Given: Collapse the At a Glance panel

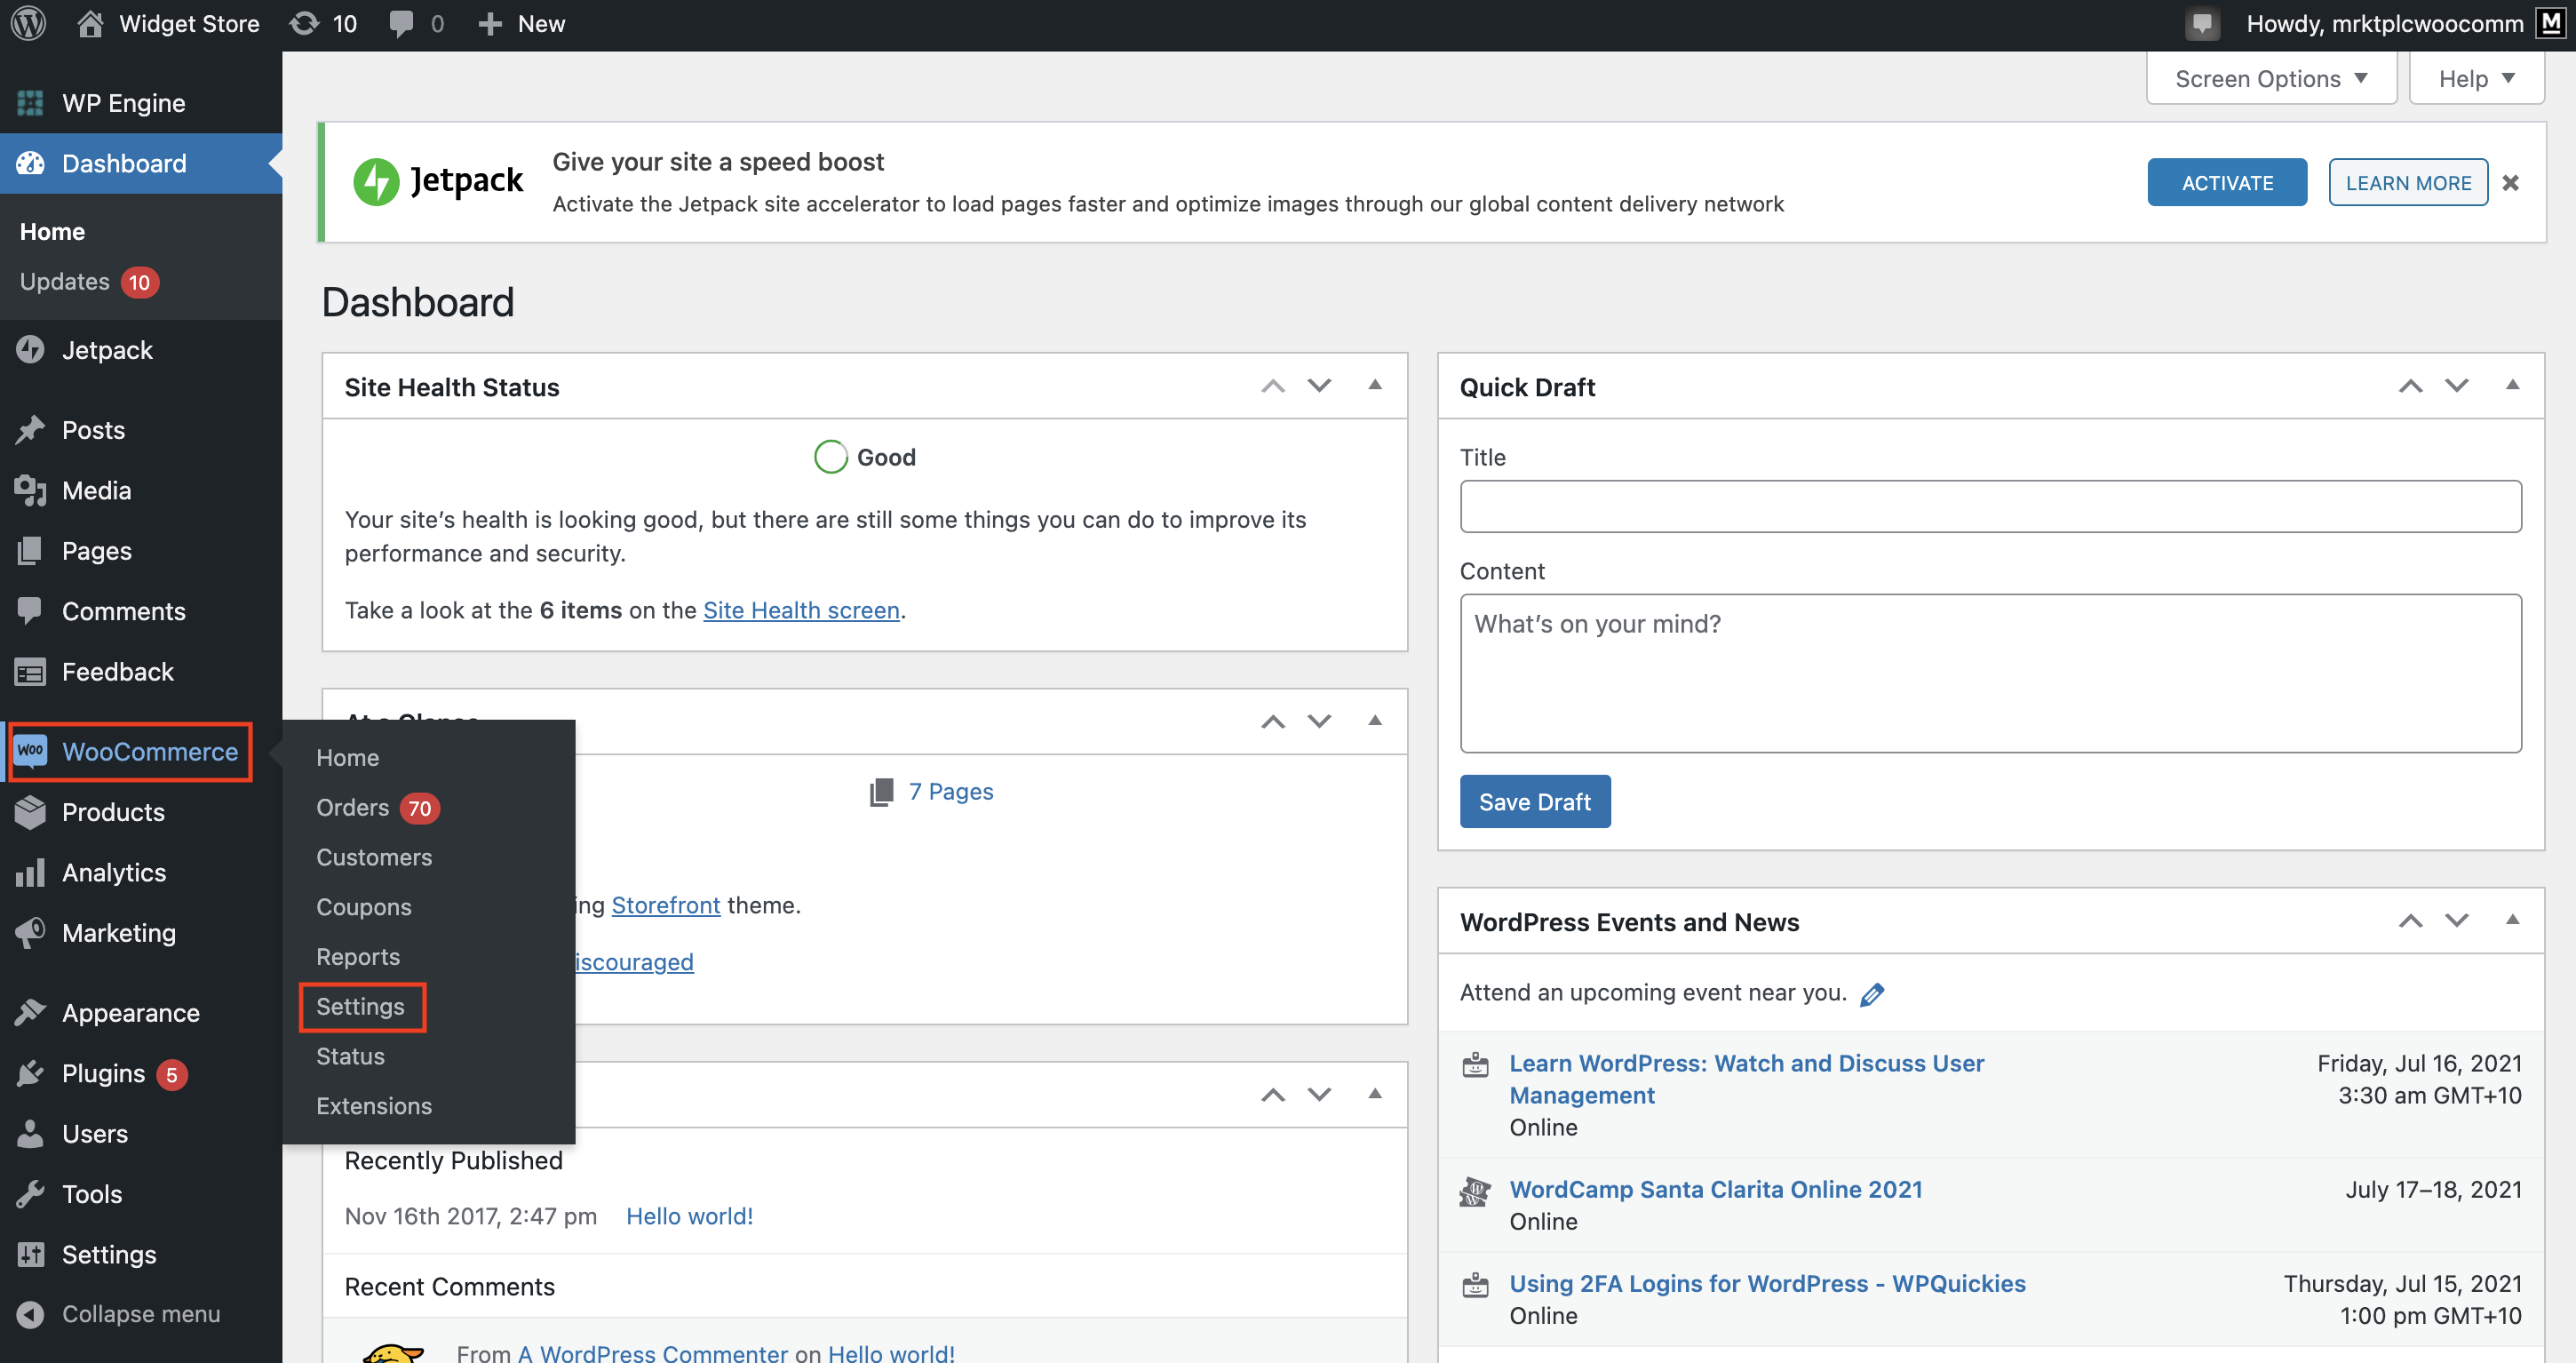Looking at the screenshot, I should tap(1375, 721).
